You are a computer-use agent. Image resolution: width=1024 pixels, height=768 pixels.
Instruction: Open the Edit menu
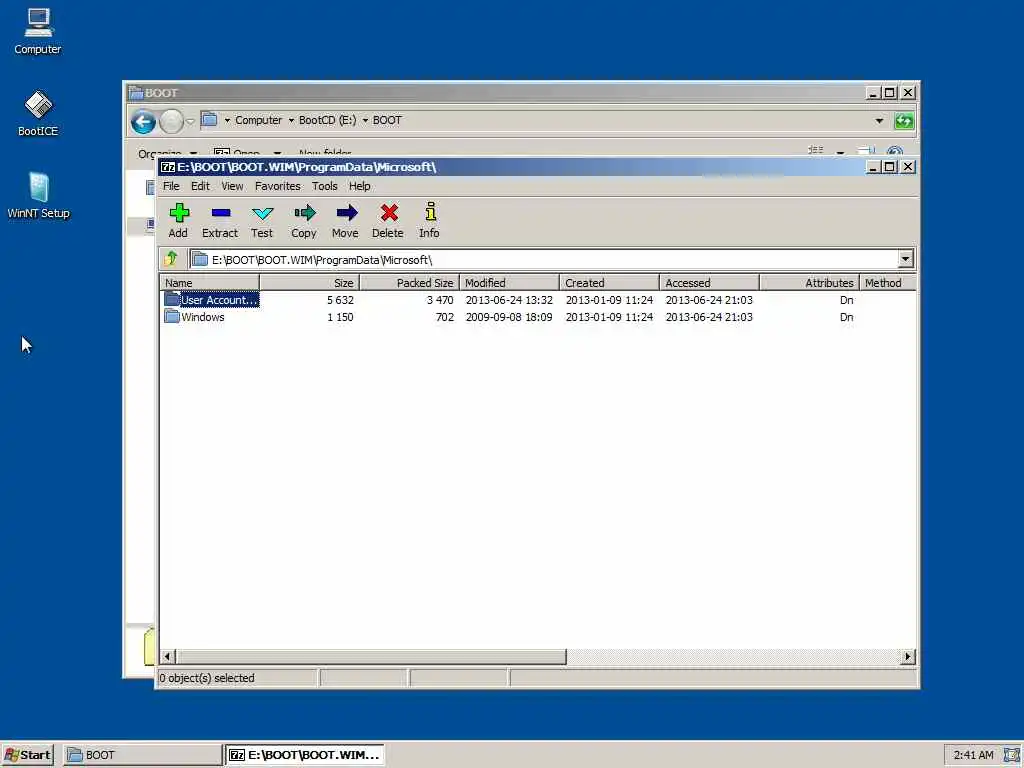[200, 186]
